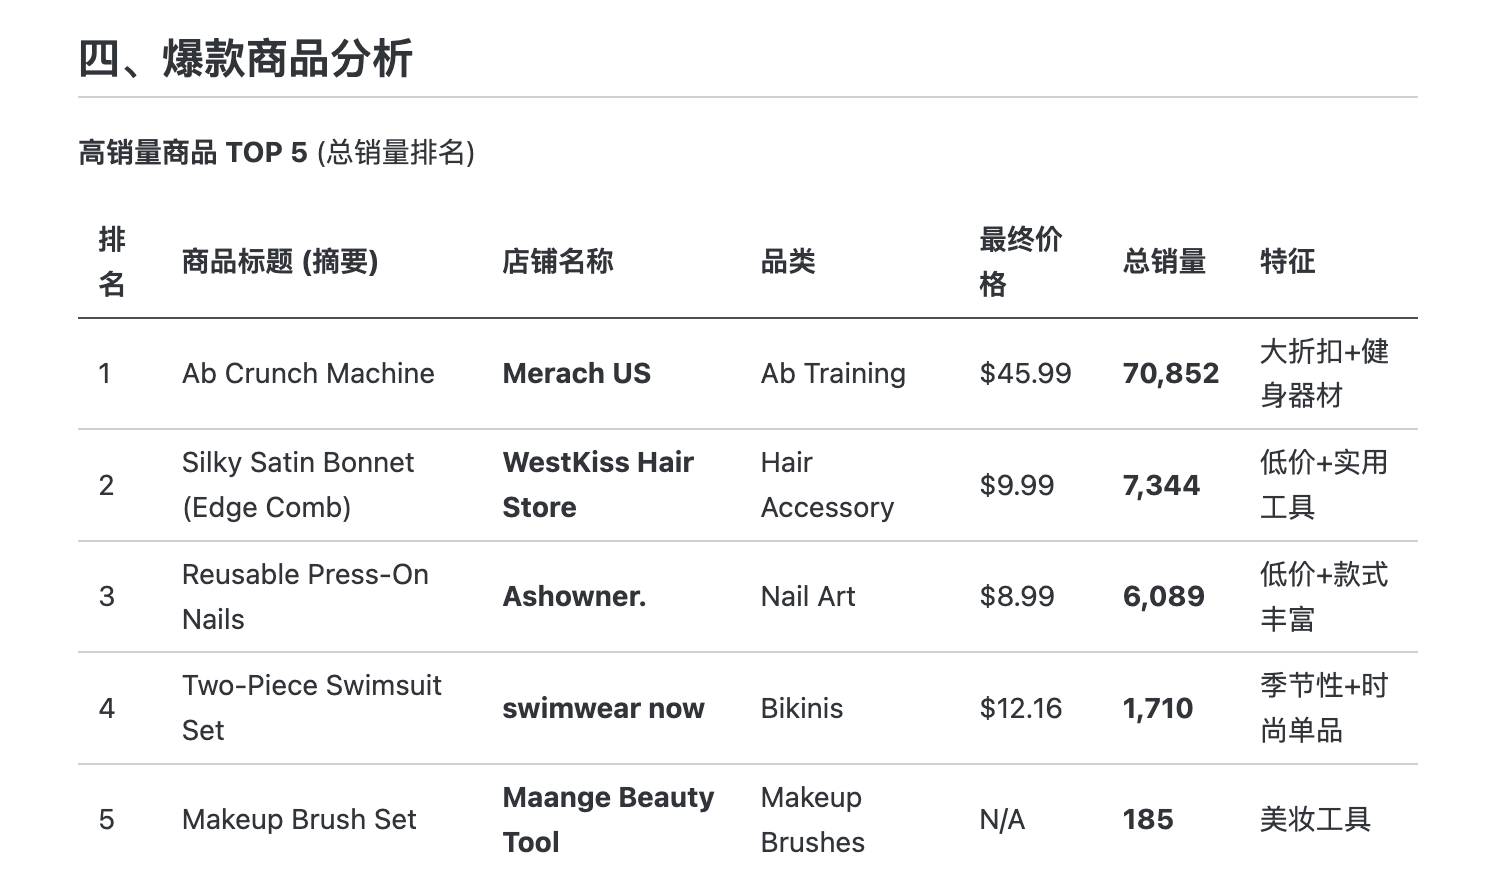This screenshot has height=878, width=1498.
Task: Click the Ashowner. store name
Action: click(574, 597)
